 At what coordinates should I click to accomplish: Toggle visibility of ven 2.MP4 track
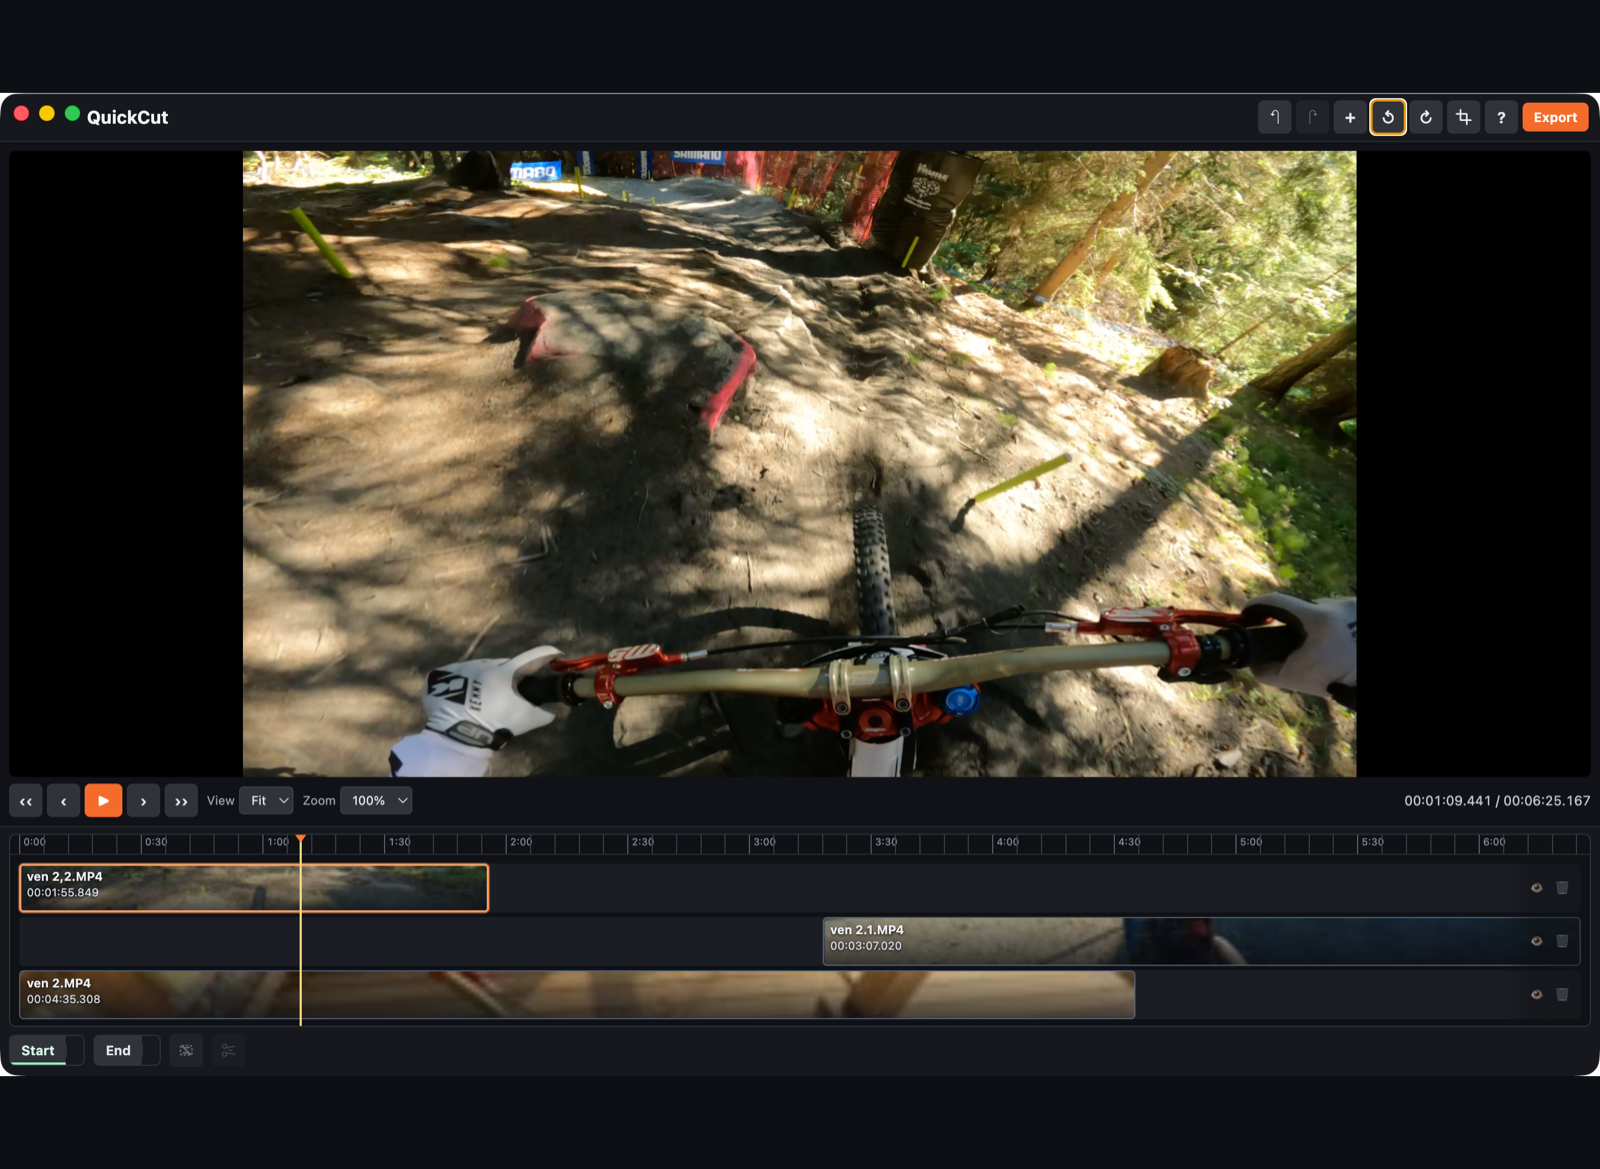(x=1537, y=995)
